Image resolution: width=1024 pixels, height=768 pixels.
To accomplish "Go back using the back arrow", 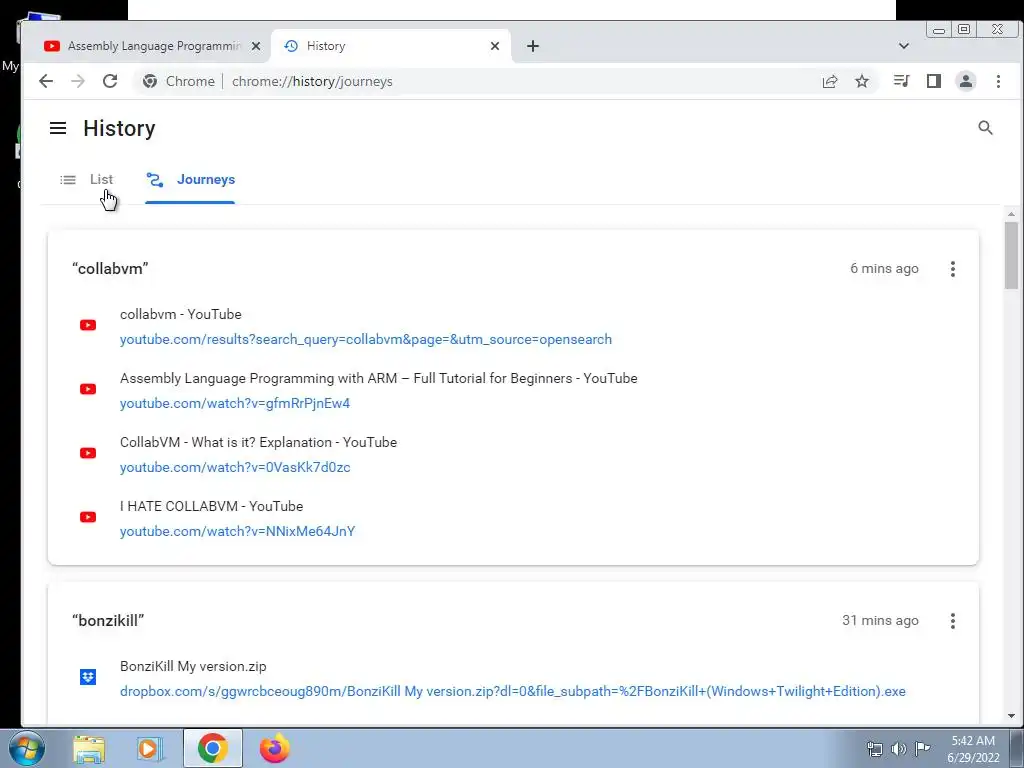I will pos(46,81).
